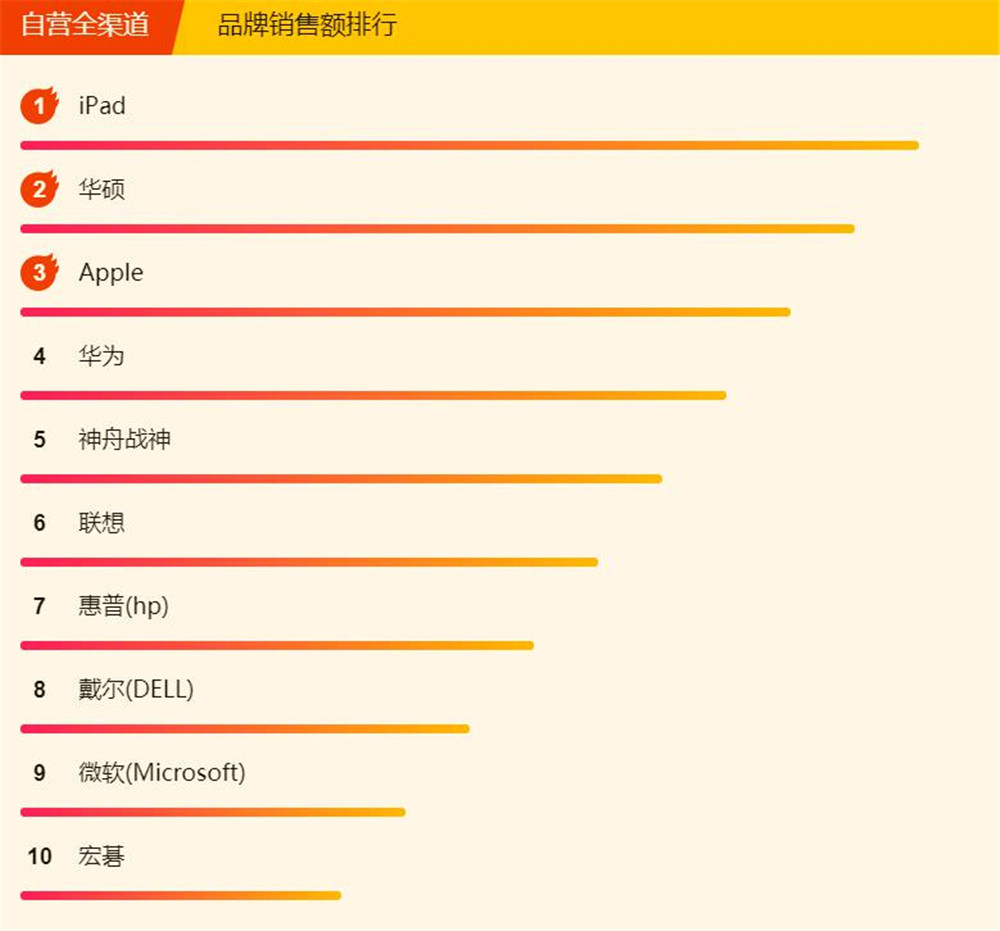Image resolution: width=1000 pixels, height=931 pixels.
Task: Select the iPad brand label
Action: click(x=99, y=105)
